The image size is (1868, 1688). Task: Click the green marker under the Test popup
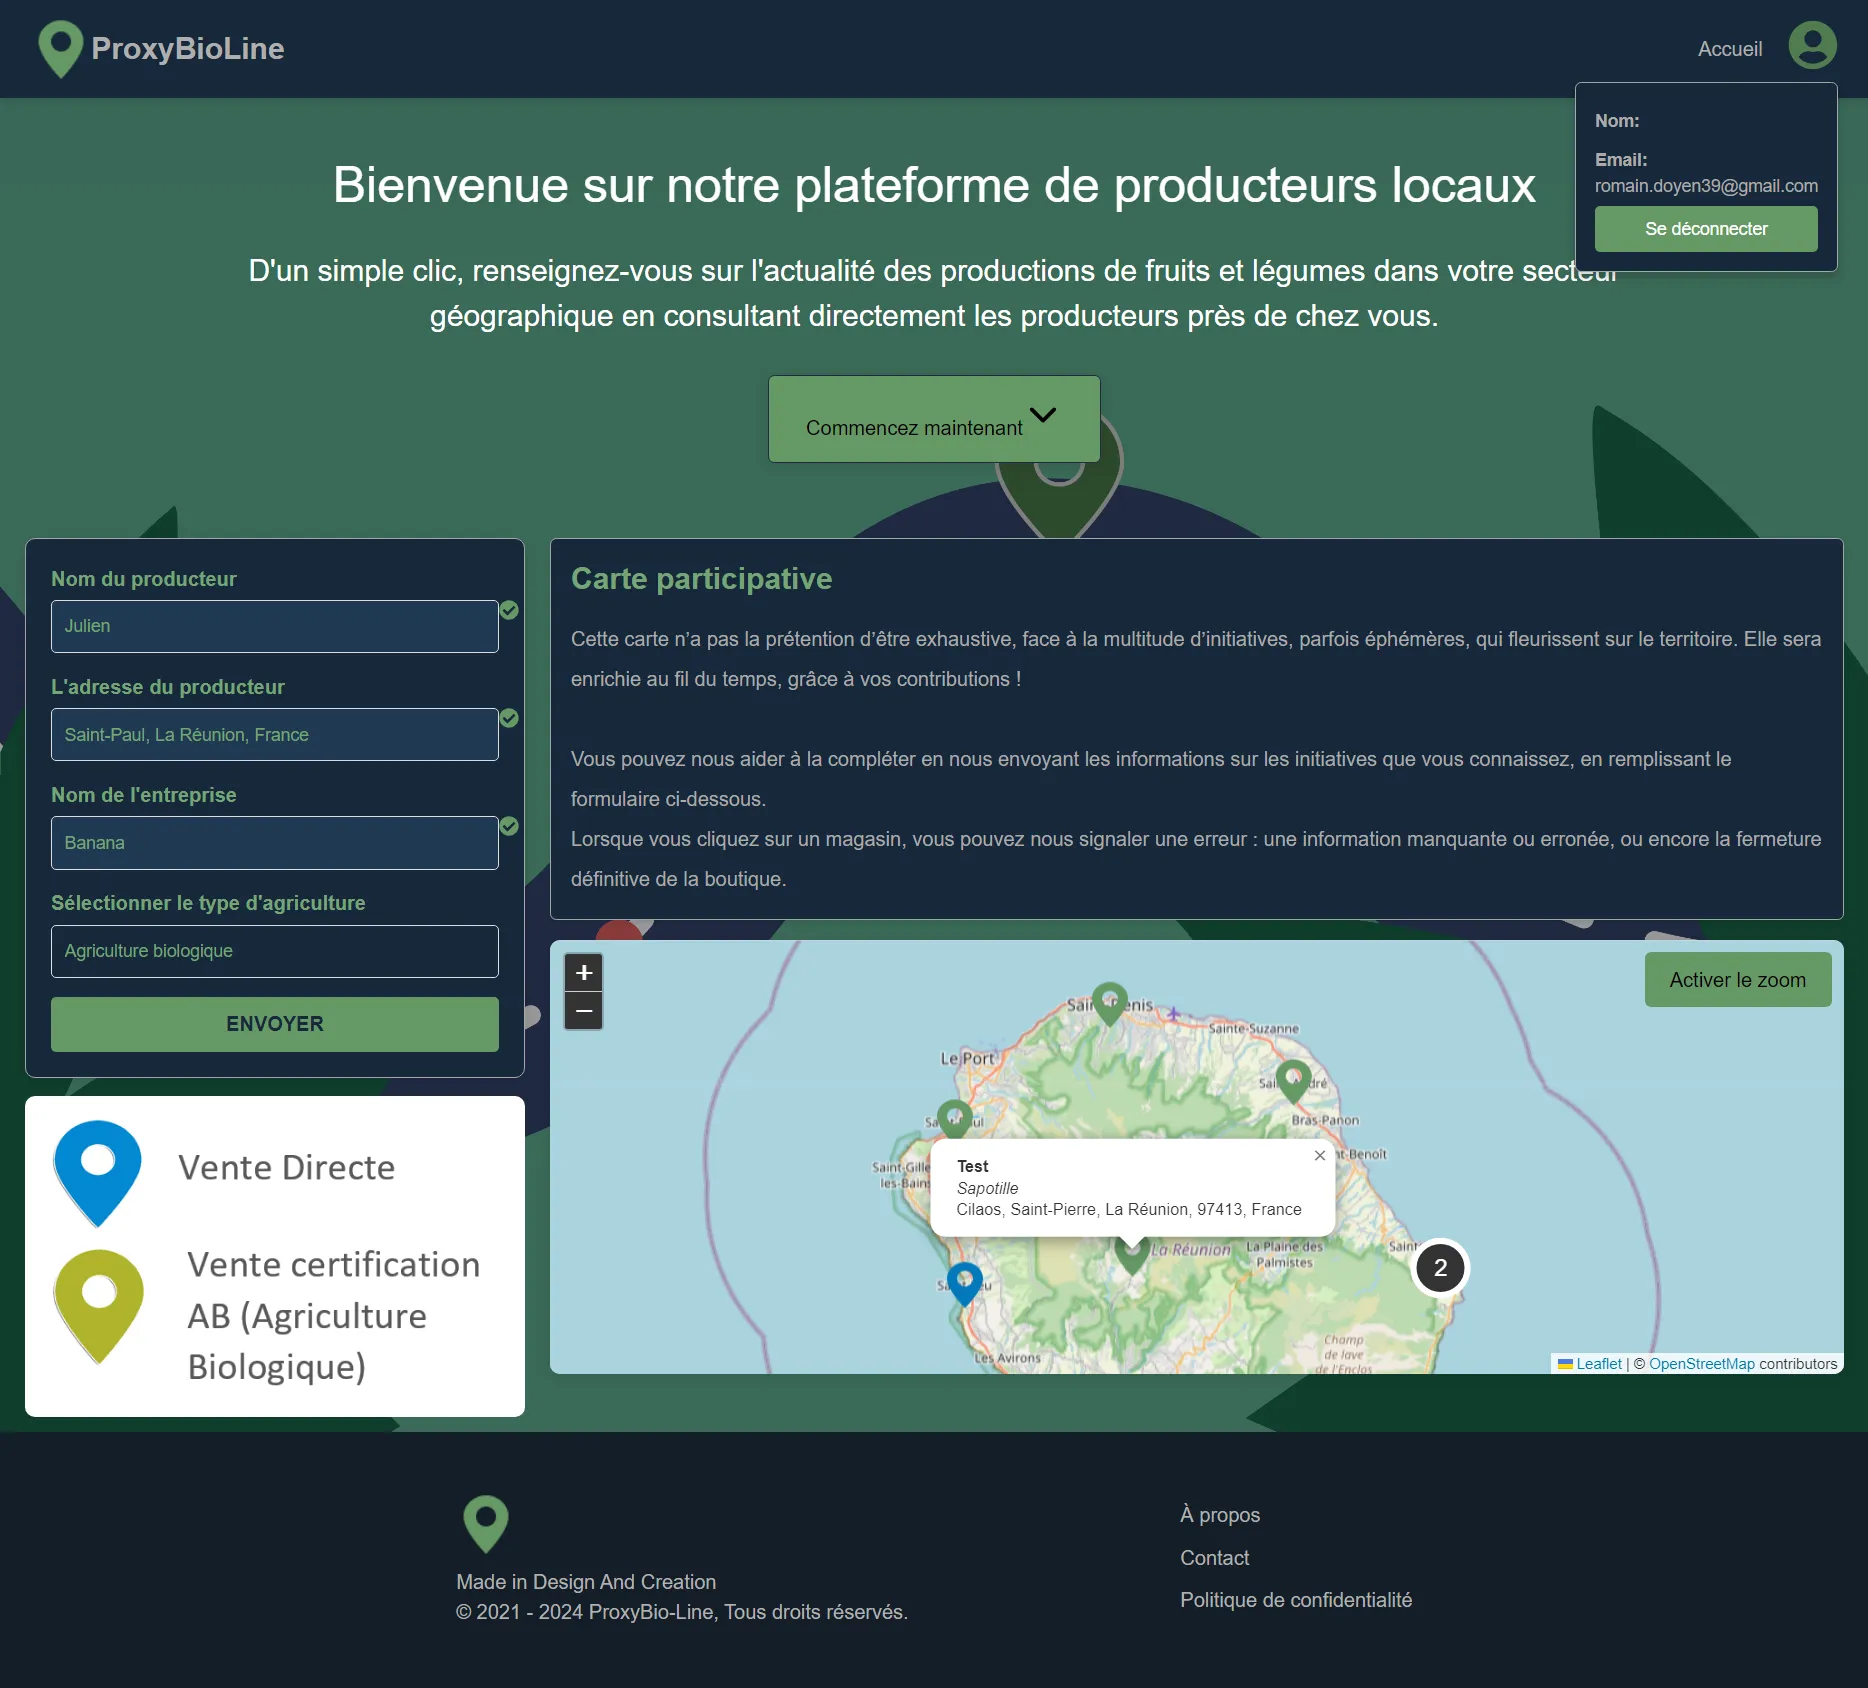coord(1132,1256)
